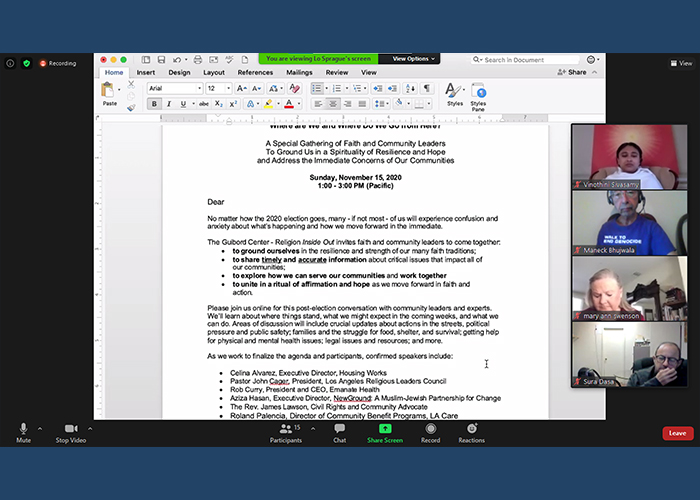Toggle Italic formatting

click(x=169, y=104)
